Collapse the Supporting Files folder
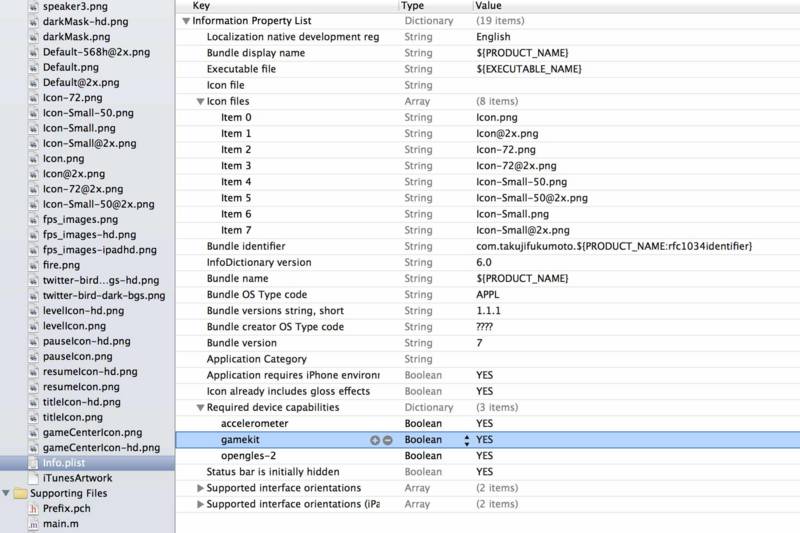Screen dimensions: 800x533 (x=6, y=493)
